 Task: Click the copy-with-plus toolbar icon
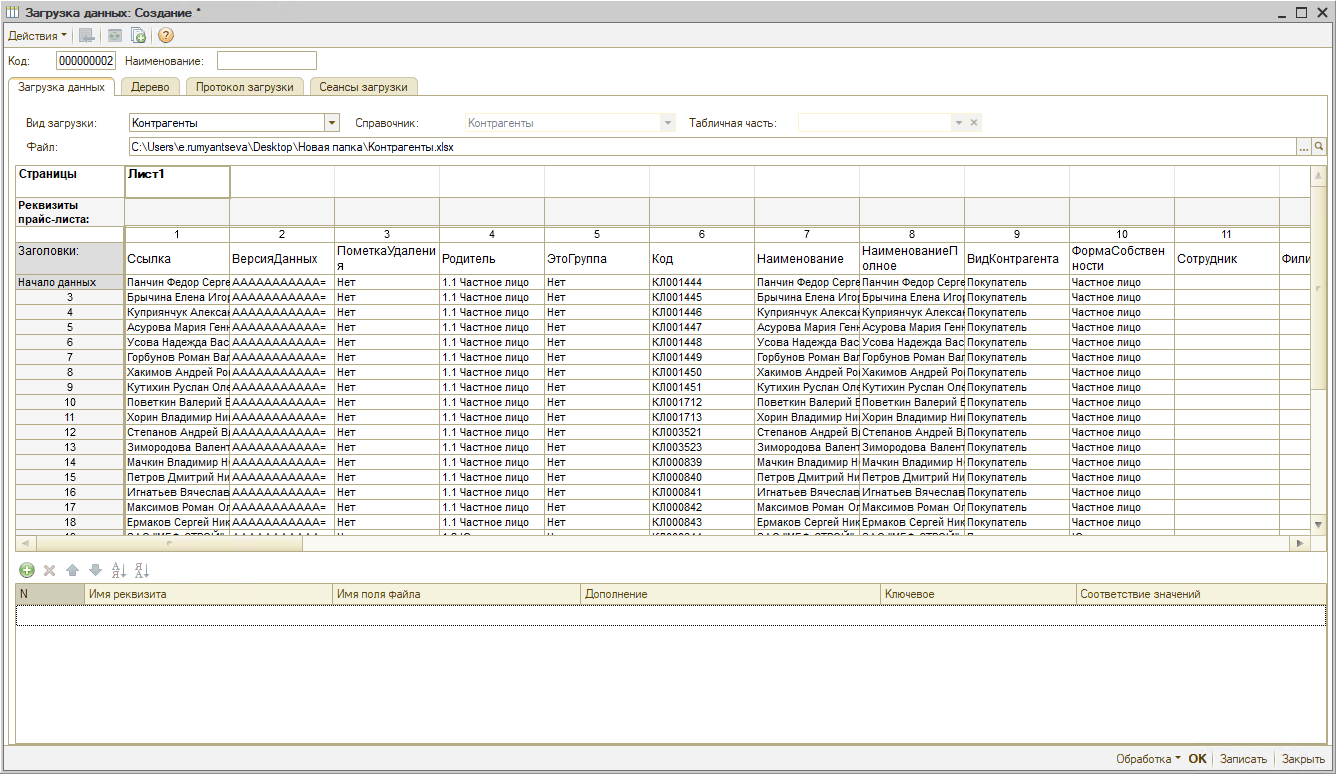[139, 36]
